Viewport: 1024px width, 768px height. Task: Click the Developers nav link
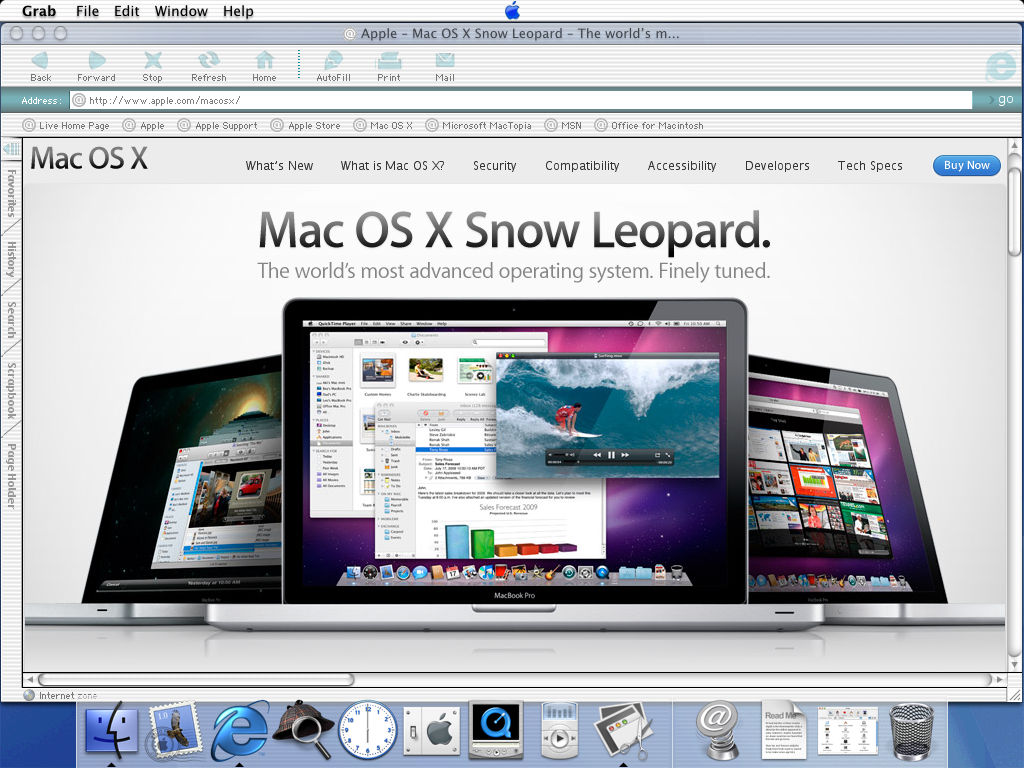coord(777,166)
